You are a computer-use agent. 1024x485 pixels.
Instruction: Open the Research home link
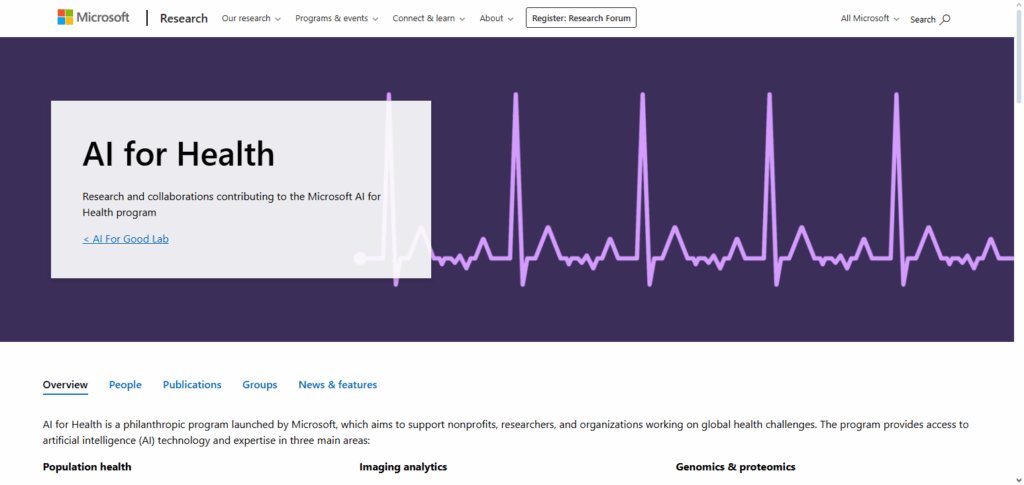[184, 18]
